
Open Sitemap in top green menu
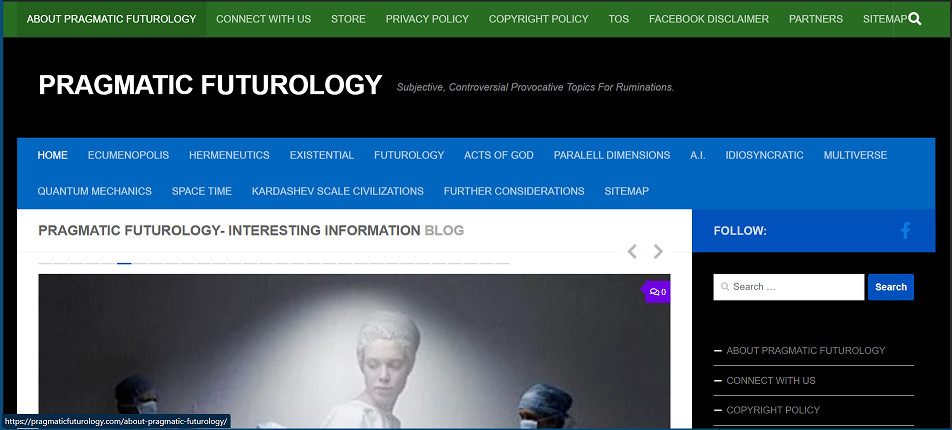coord(885,19)
